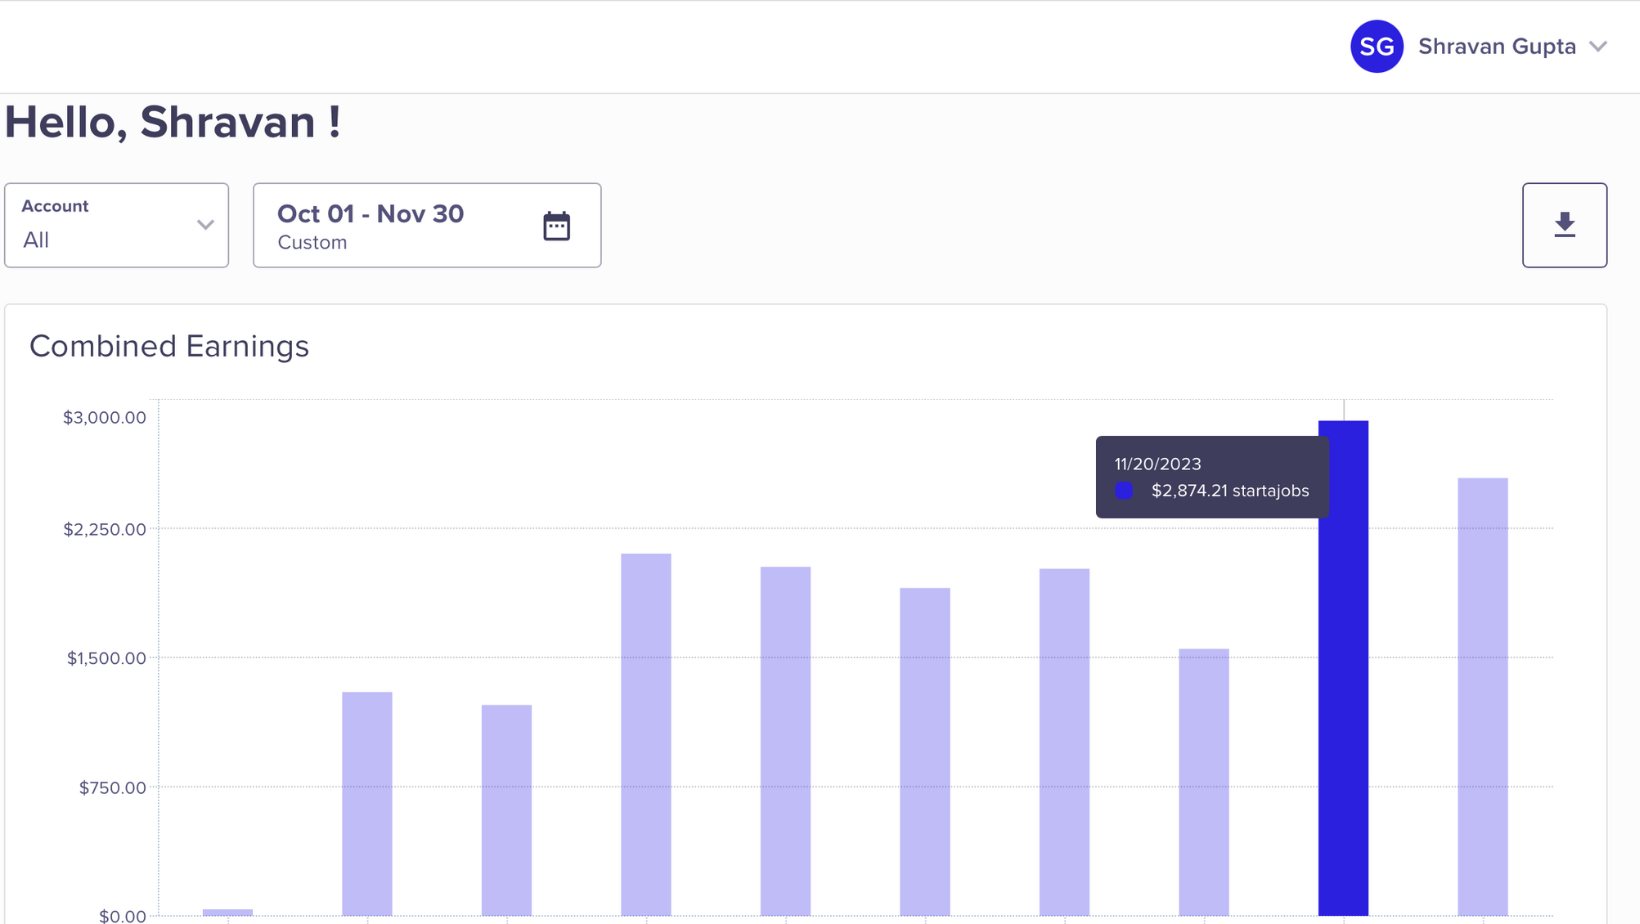
Task: Click the fourth bar from the left
Action: point(646,734)
